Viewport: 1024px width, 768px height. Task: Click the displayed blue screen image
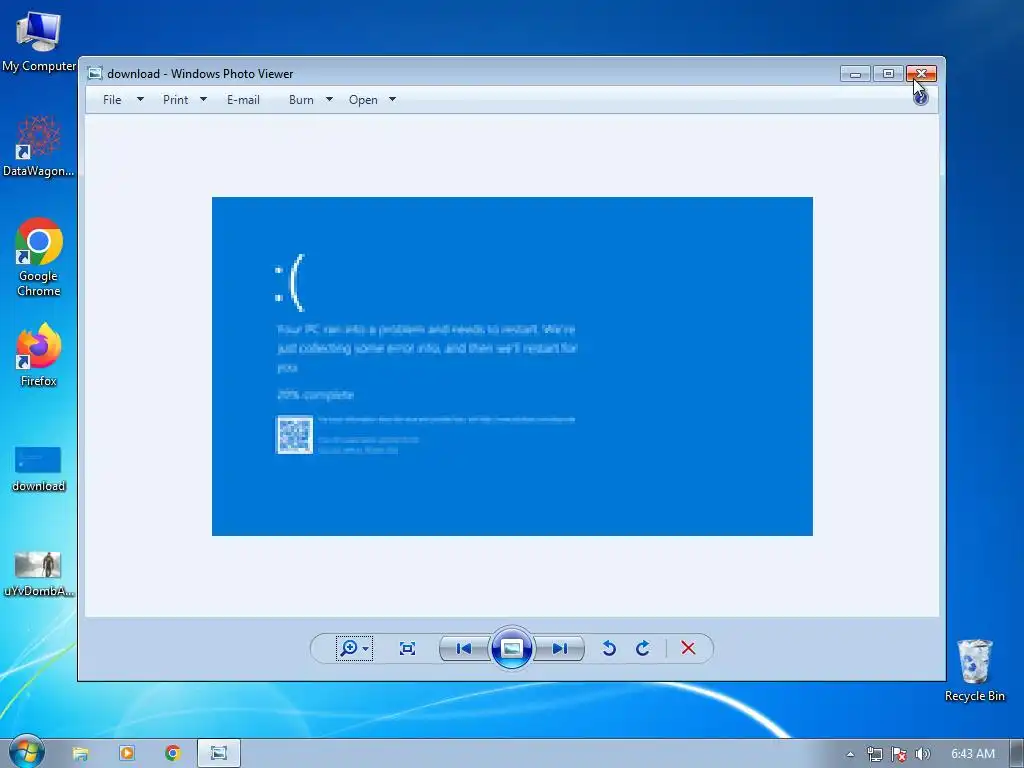pyautogui.click(x=512, y=366)
